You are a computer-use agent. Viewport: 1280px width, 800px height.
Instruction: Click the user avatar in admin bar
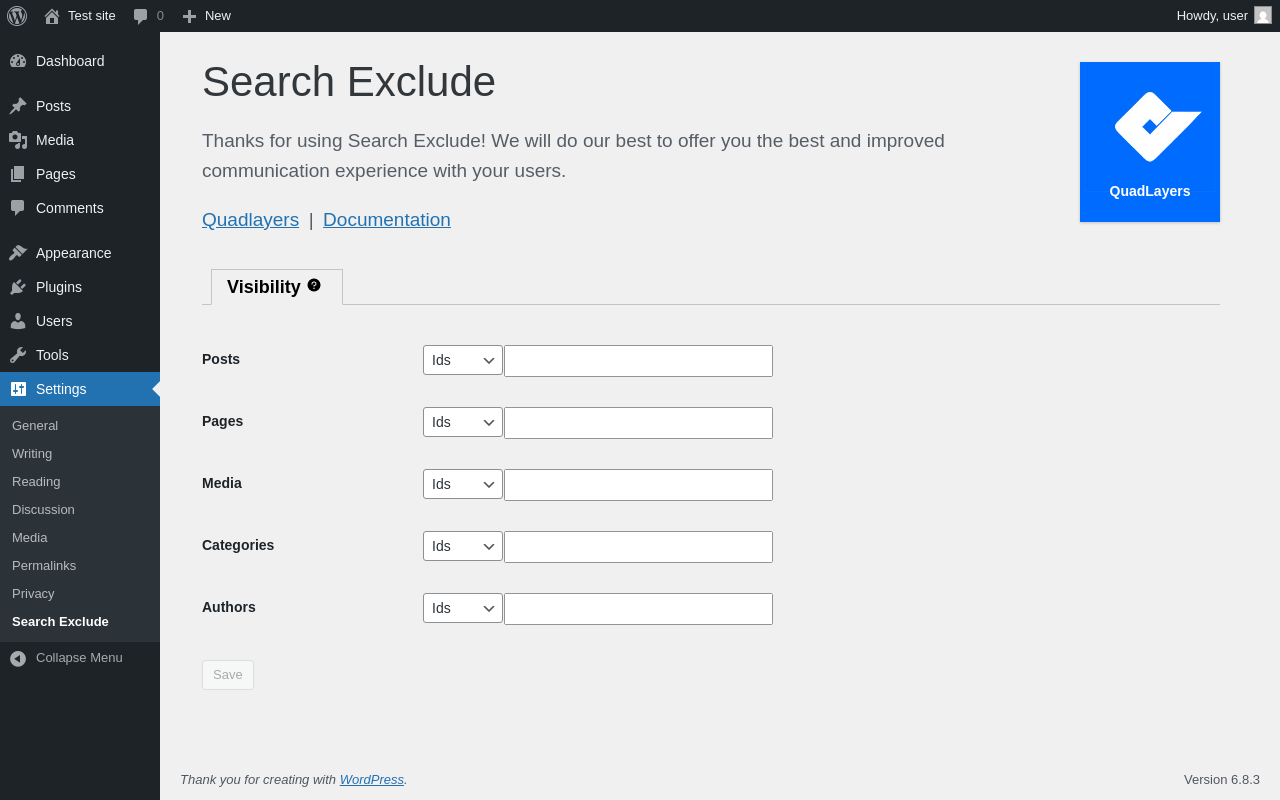pyautogui.click(x=1263, y=15)
